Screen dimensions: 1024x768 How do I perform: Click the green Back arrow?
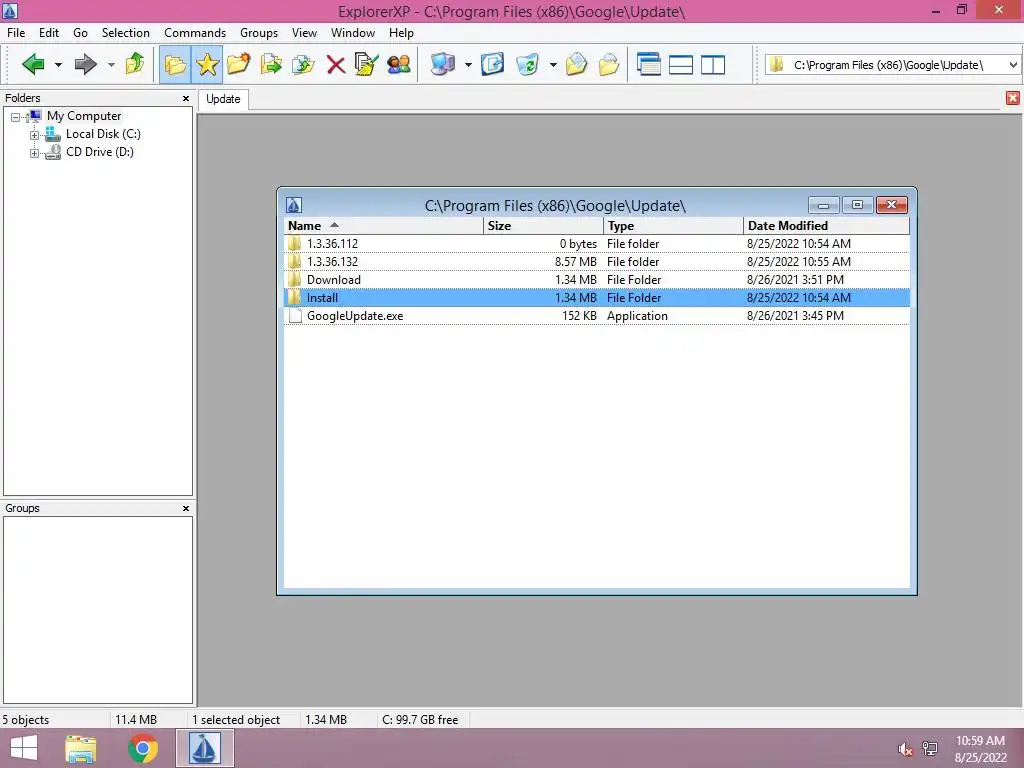[33, 64]
